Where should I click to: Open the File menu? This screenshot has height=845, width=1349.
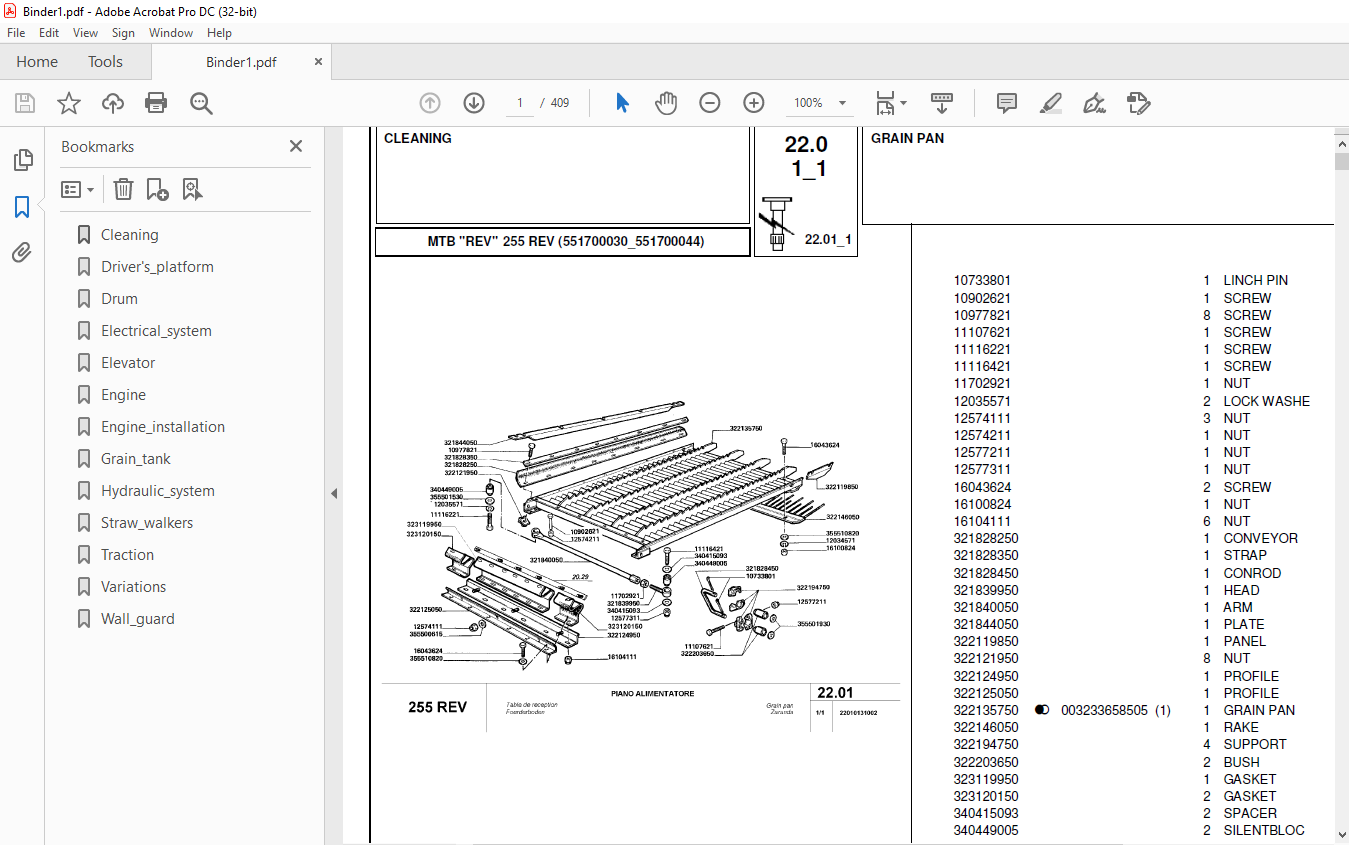16,33
